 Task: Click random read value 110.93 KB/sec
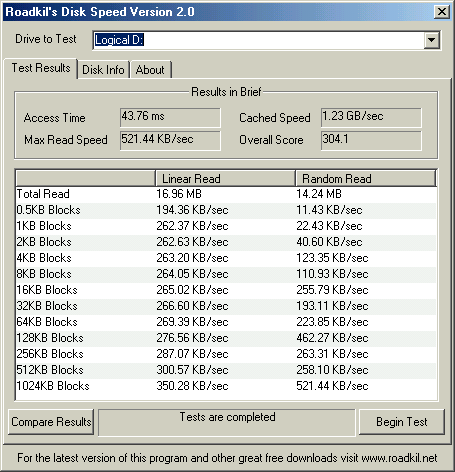click(x=332, y=274)
